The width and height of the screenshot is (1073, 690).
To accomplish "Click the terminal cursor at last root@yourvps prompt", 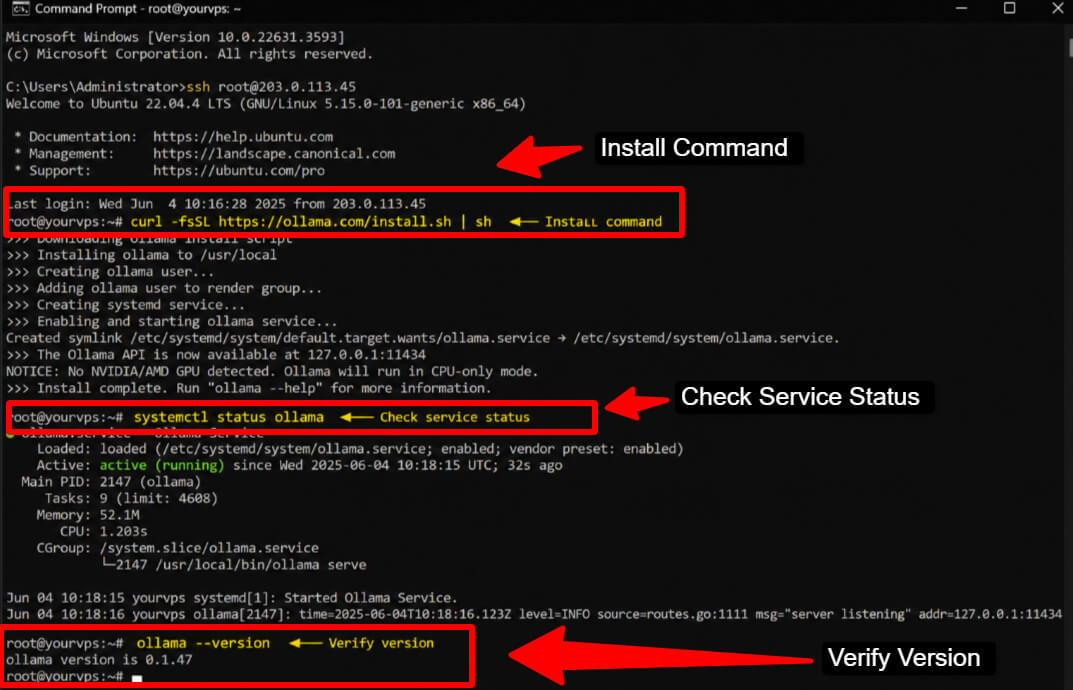I will coord(137,678).
